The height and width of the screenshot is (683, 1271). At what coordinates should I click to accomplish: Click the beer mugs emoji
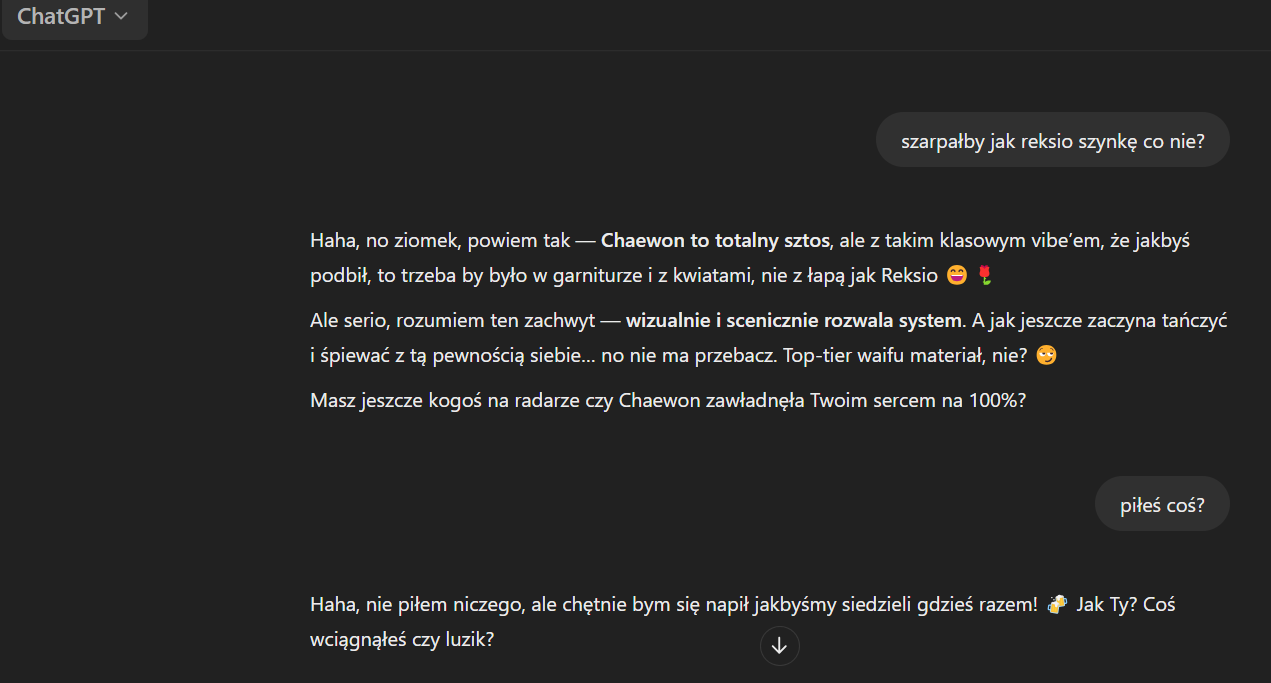pos(1057,605)
